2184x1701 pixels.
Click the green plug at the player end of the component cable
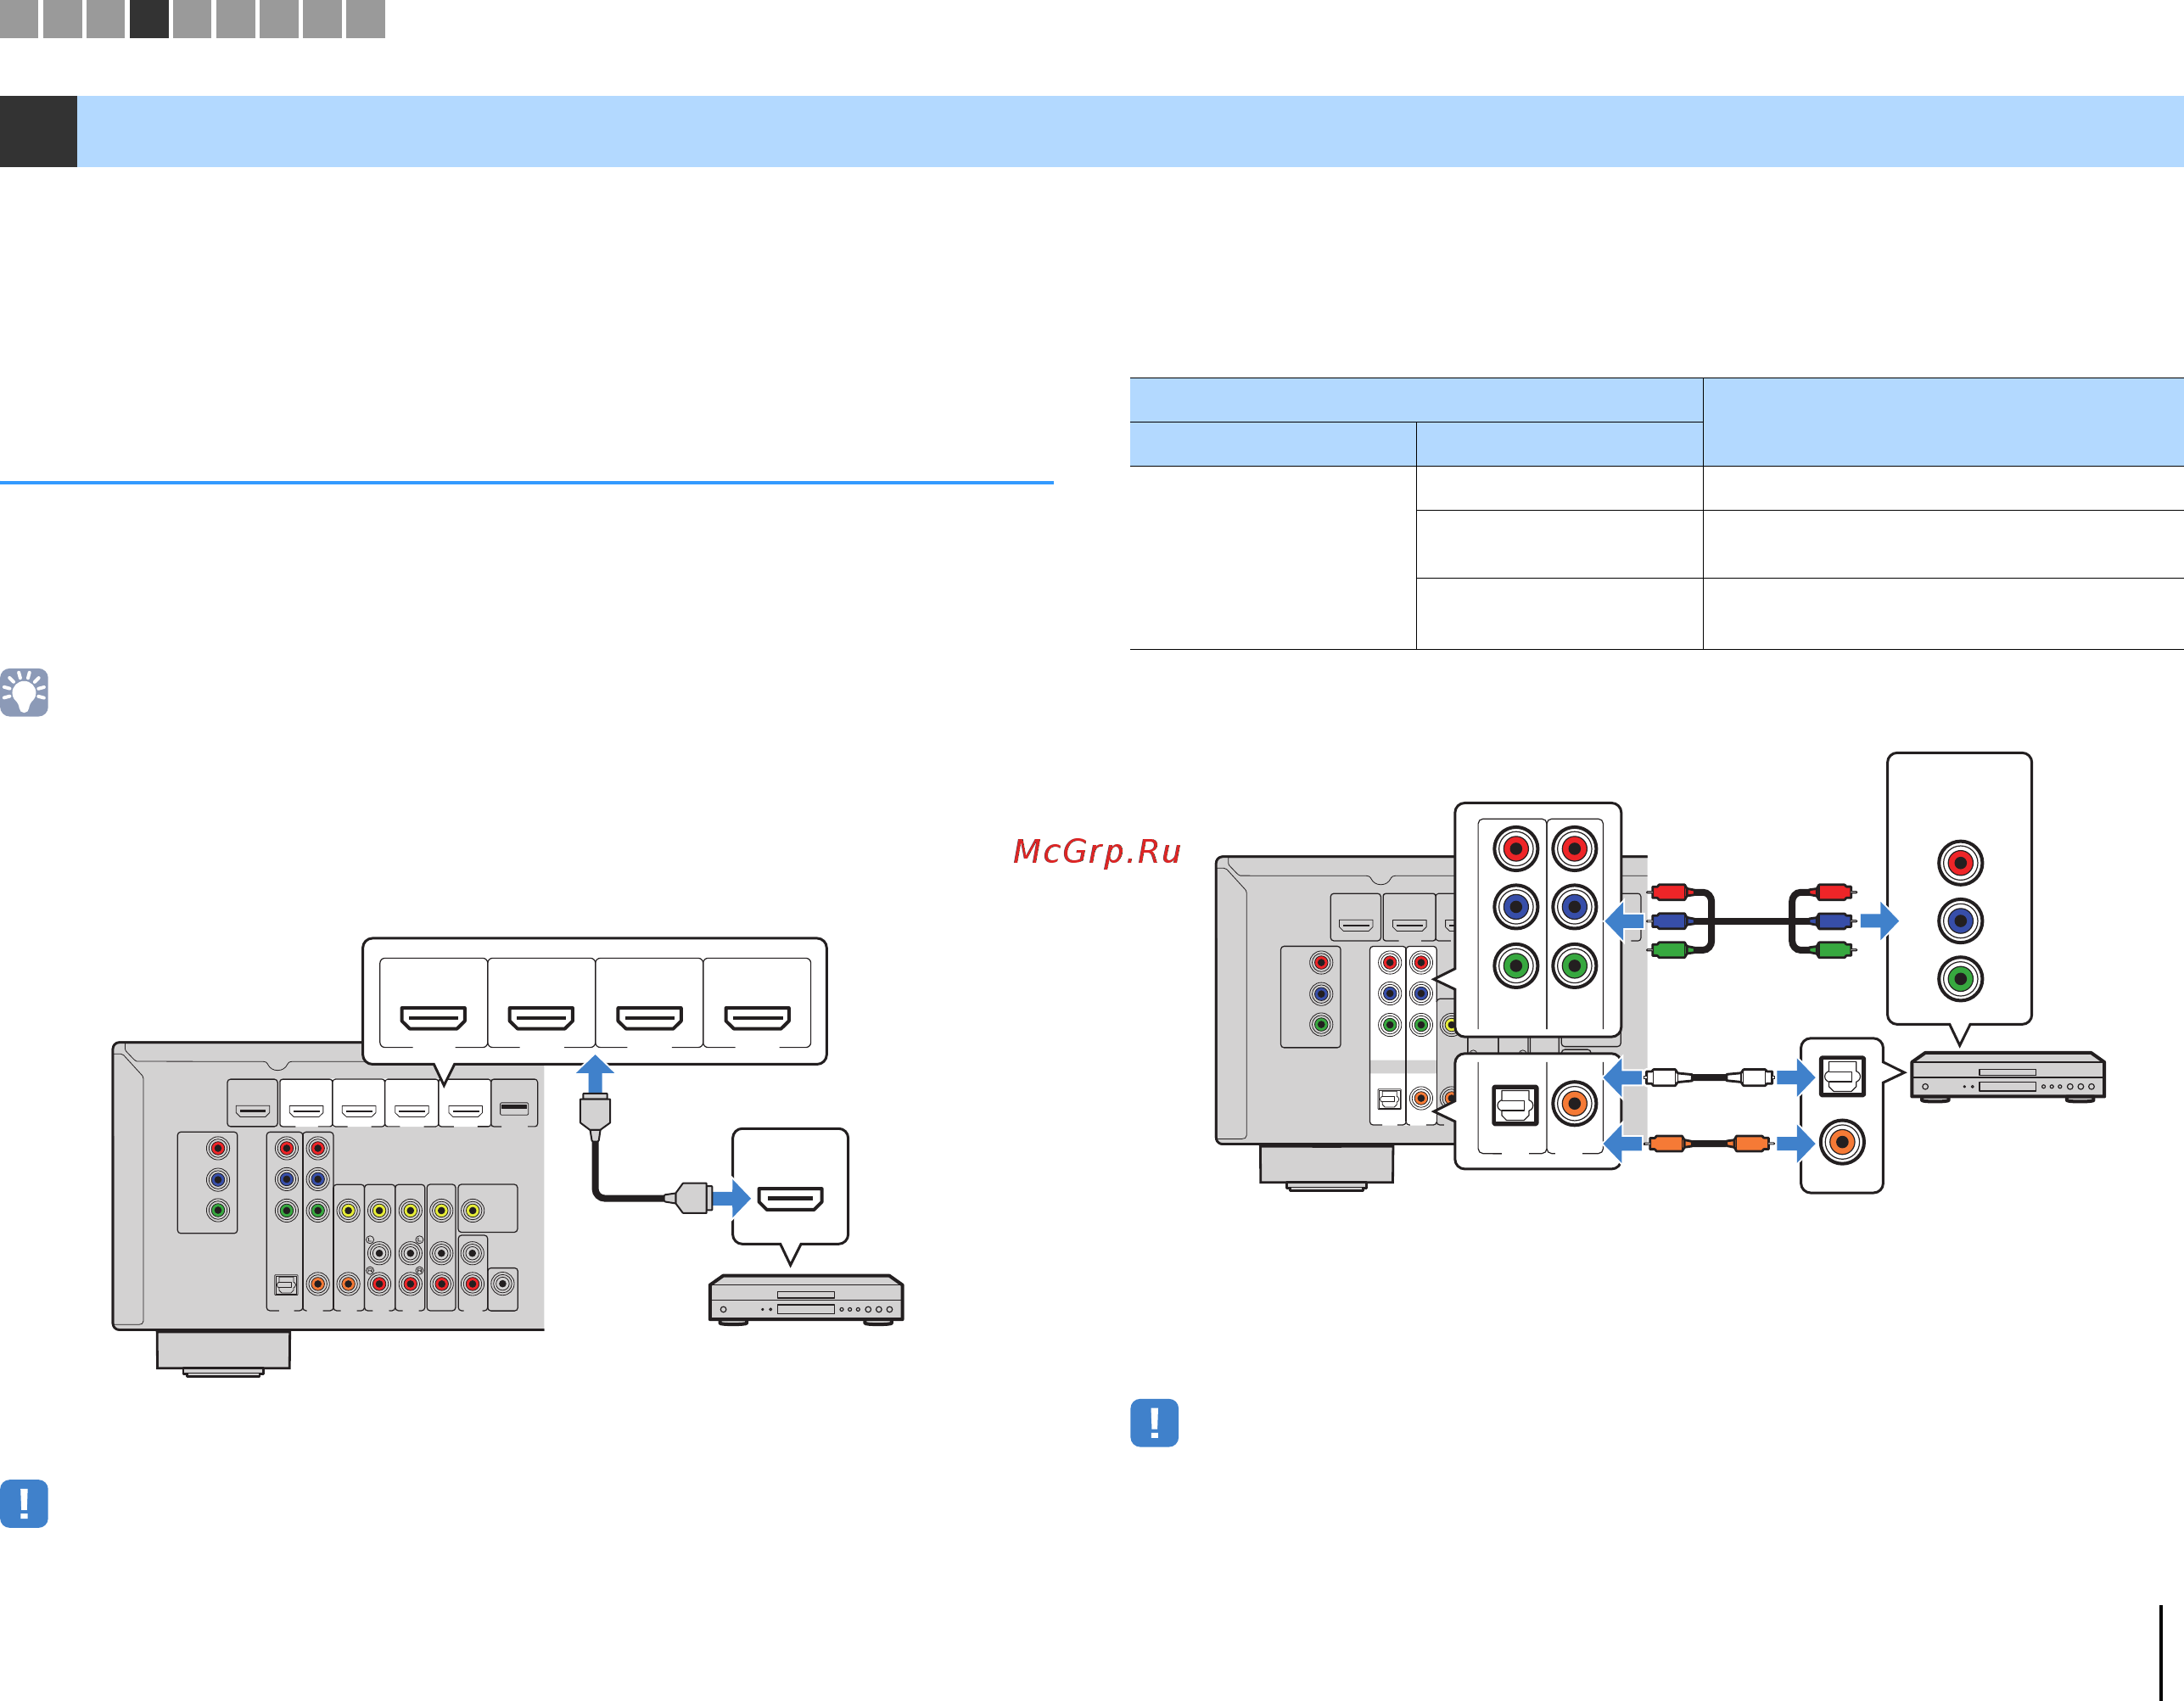[1833, 949]
